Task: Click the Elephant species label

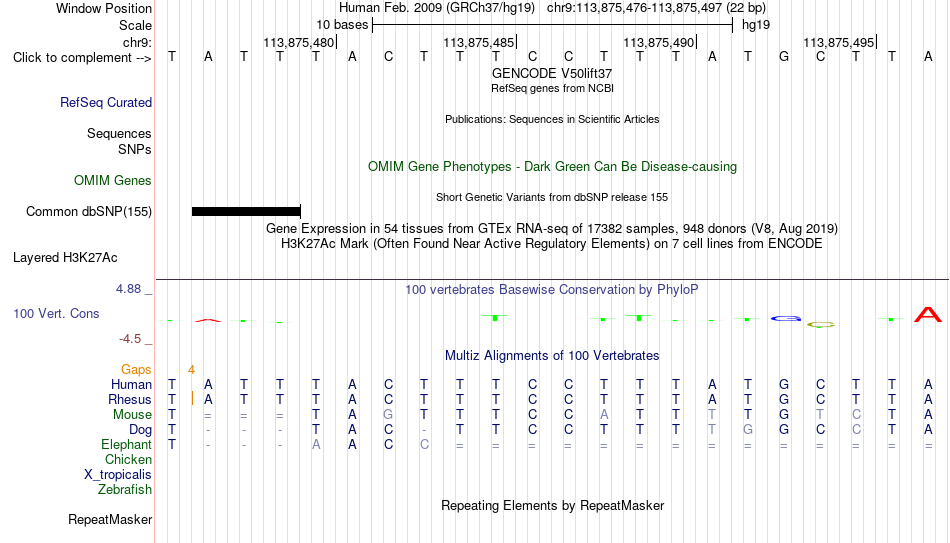Action: click(x=127, y=445)
